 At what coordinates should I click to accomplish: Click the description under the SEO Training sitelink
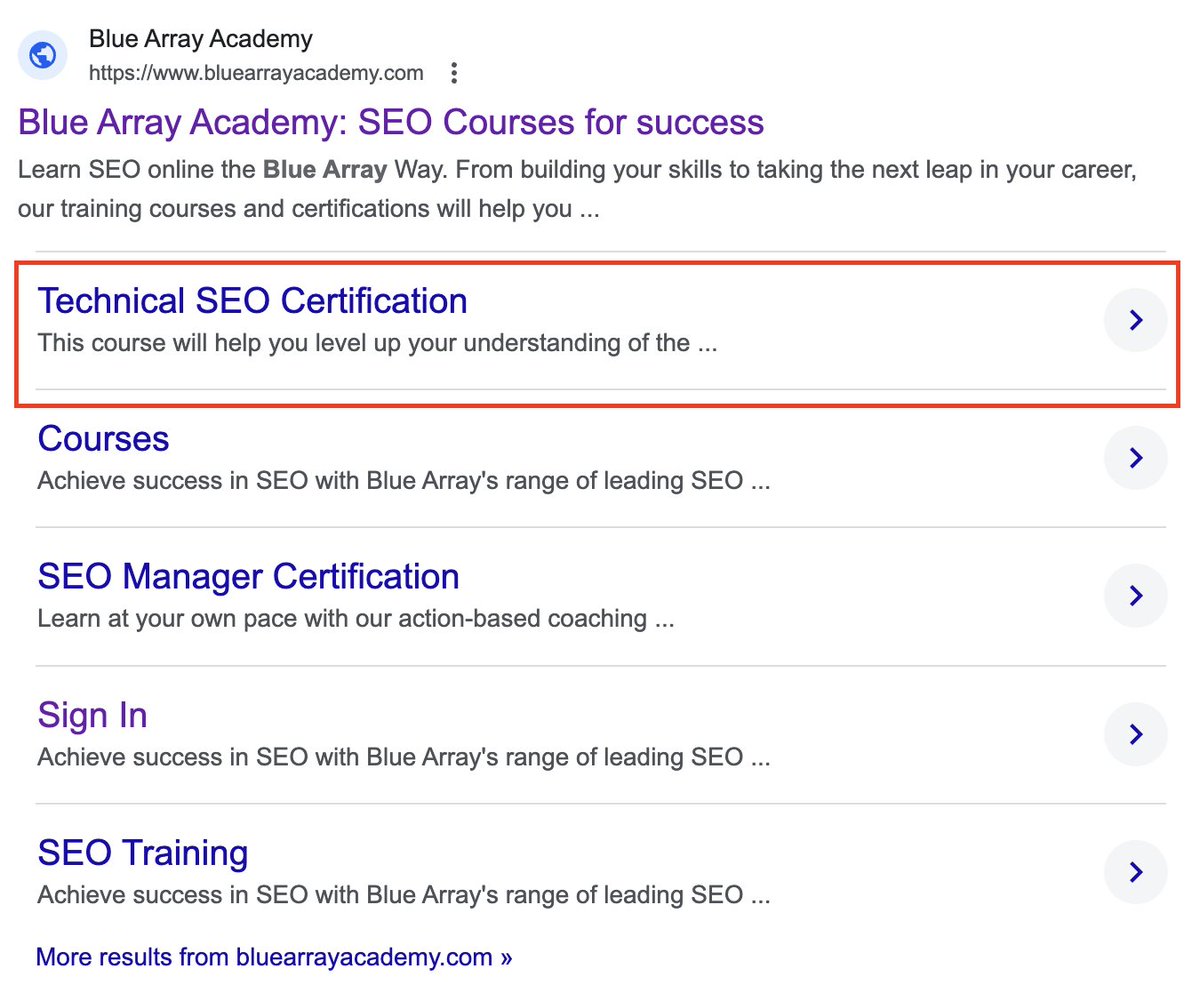[404, 895]
